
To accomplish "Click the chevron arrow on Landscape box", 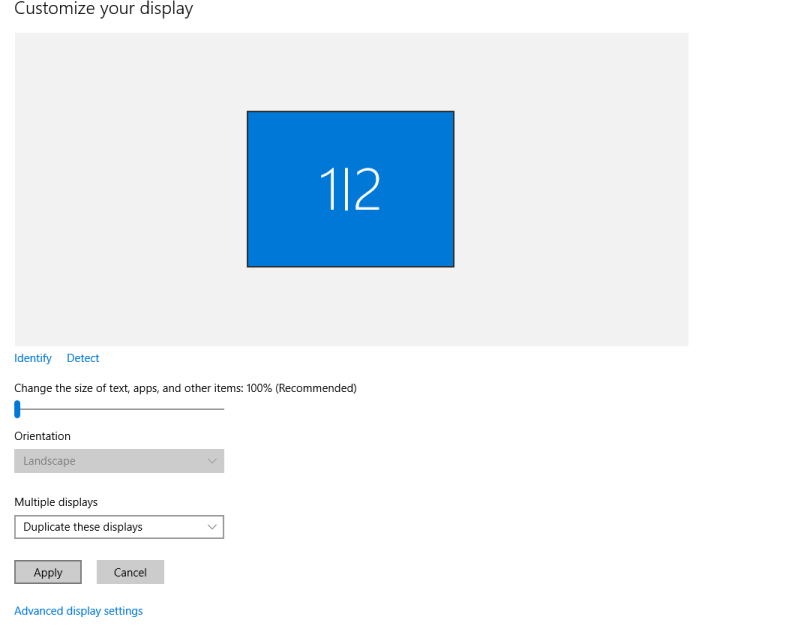I will [x=212, y=461].
